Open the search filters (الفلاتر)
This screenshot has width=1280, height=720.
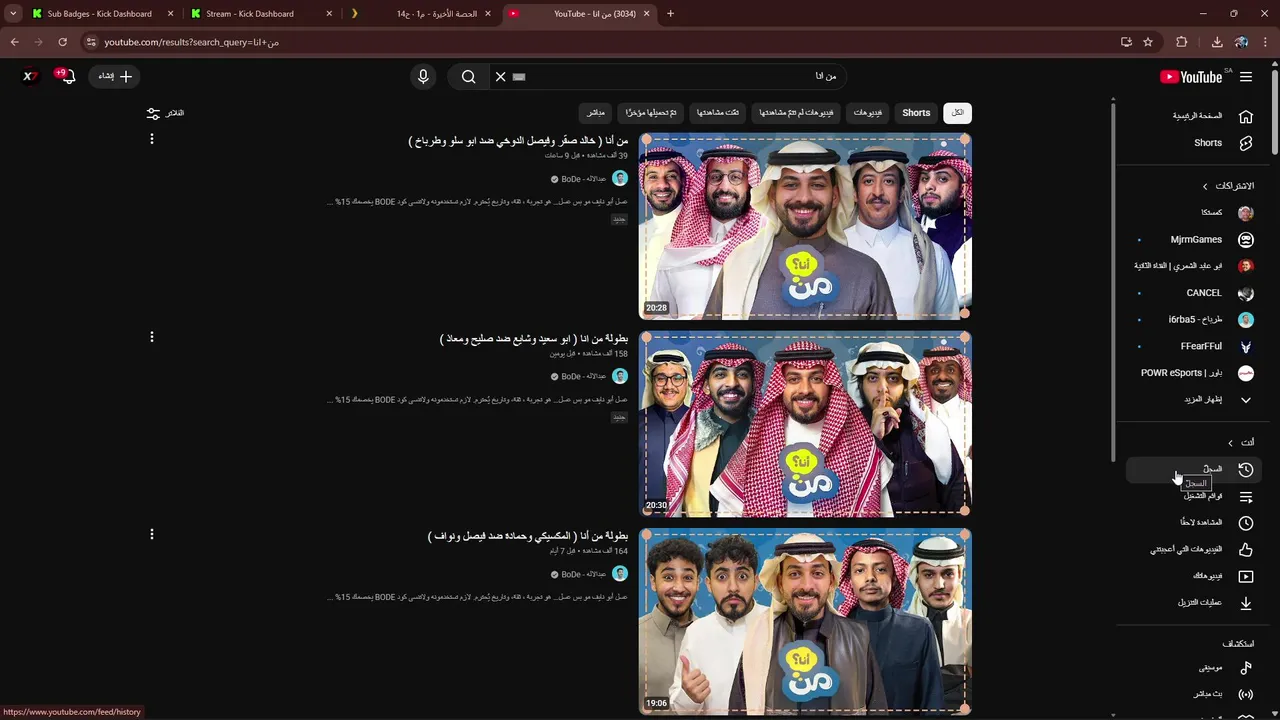165,113
